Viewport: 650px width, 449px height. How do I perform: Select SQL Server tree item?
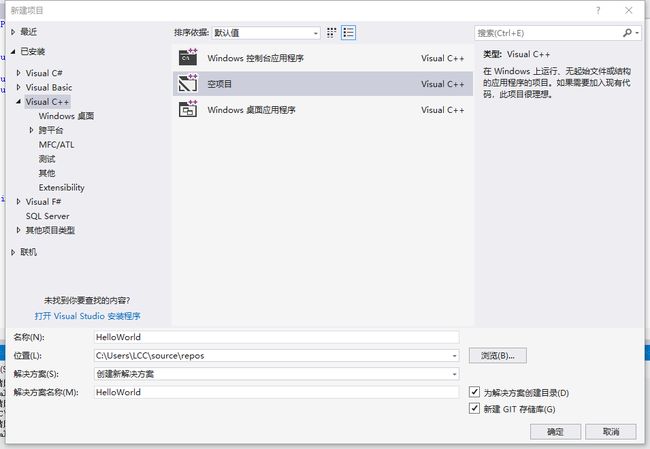(x=47, y=216)
